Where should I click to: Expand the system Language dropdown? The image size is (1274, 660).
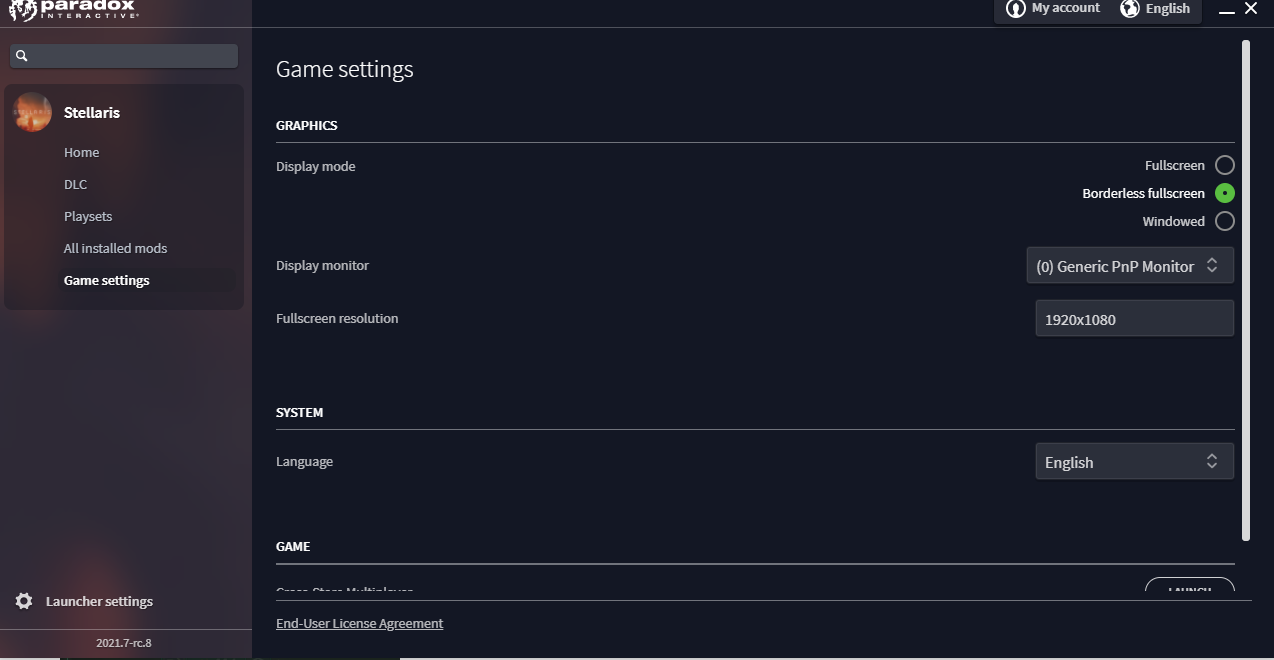pyautogui.click(x=1135, y=461)
